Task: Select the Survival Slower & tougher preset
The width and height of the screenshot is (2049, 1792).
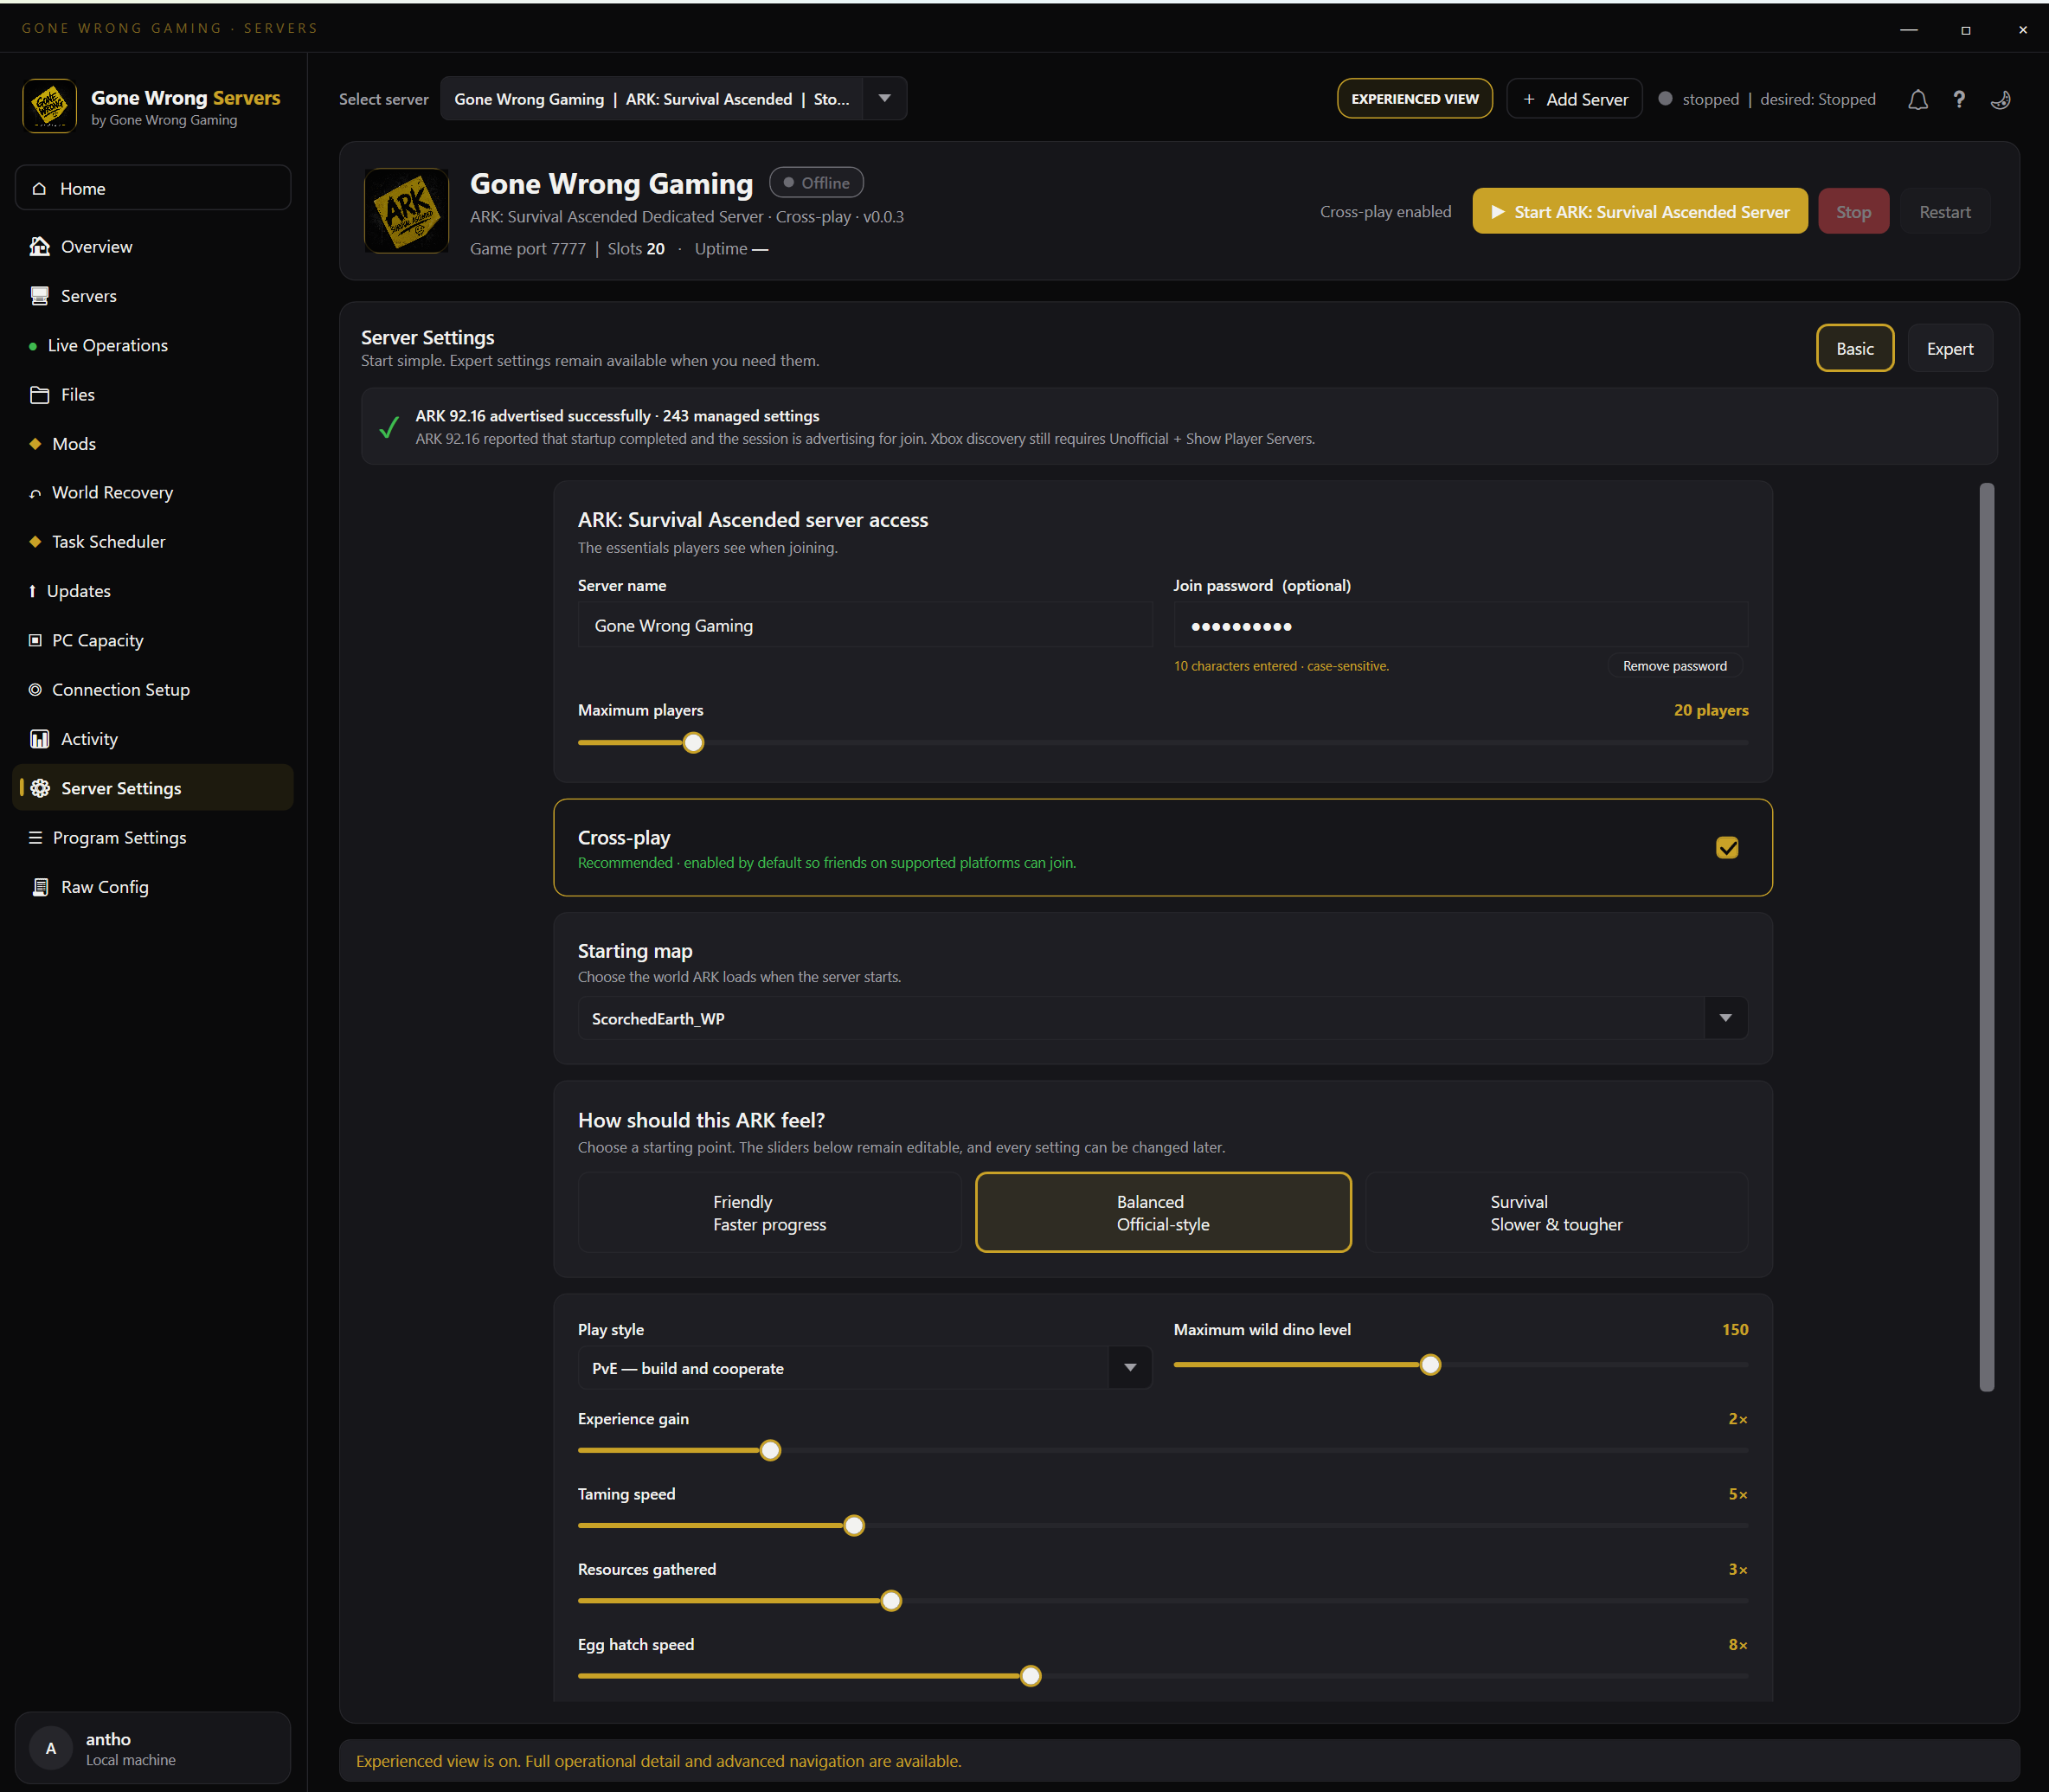Action: (x=1556, y=1212)
